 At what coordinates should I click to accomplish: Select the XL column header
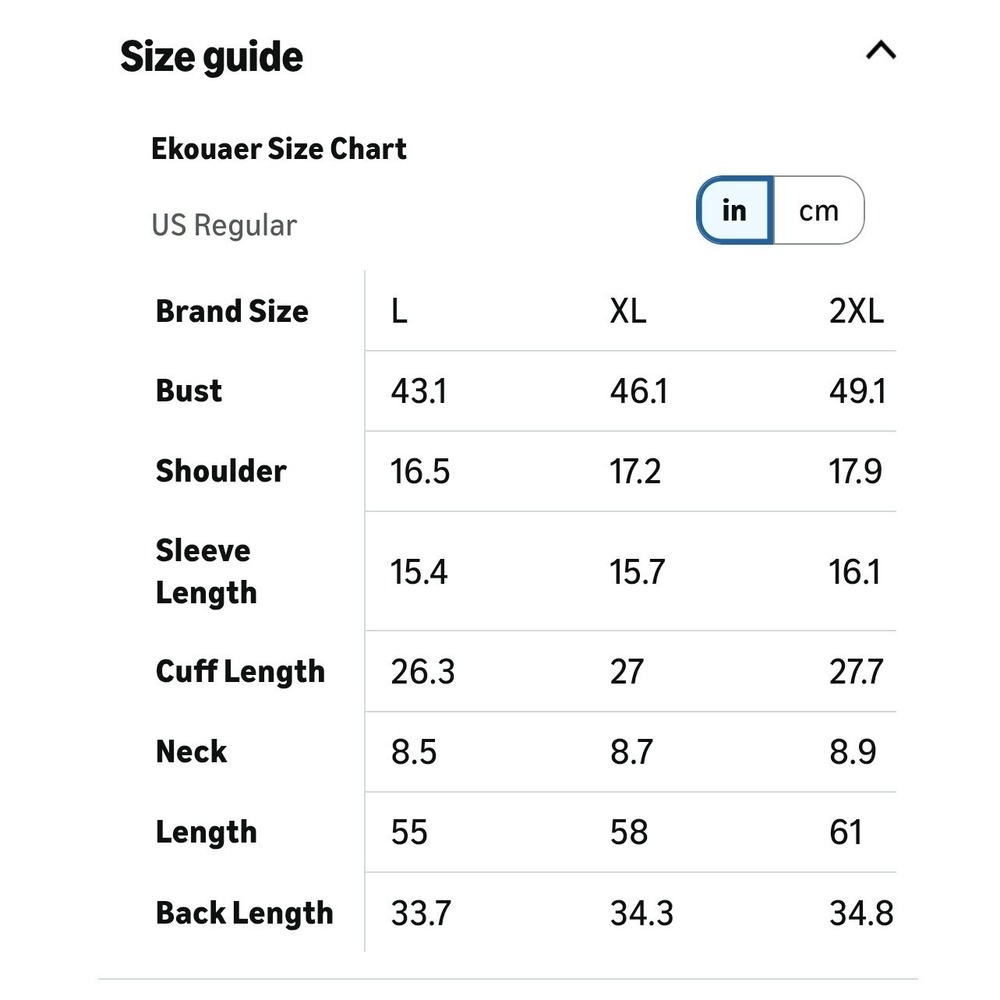tap(628, 312)
